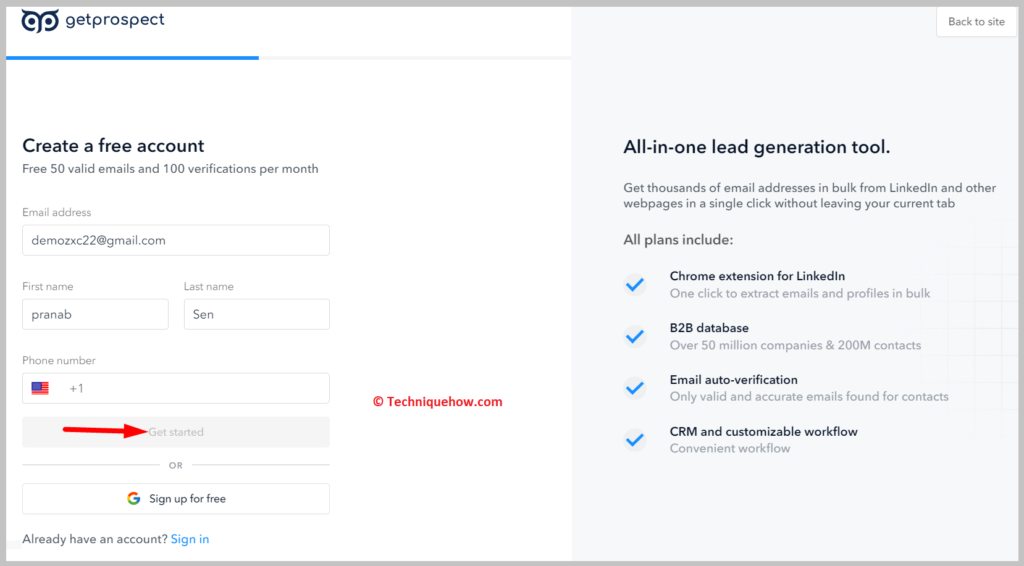Click the Create a free account heading

(x=113, y=146)
